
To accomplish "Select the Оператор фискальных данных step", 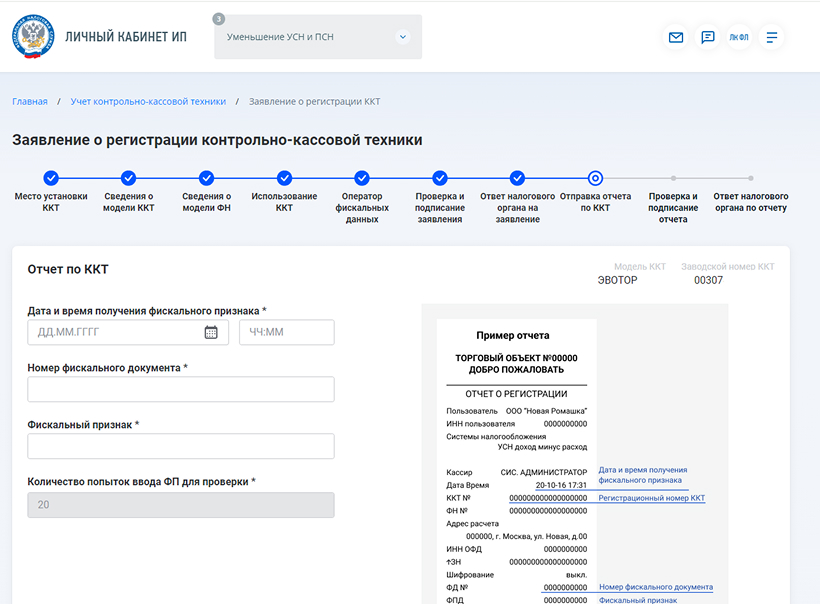I will point(361,178).
